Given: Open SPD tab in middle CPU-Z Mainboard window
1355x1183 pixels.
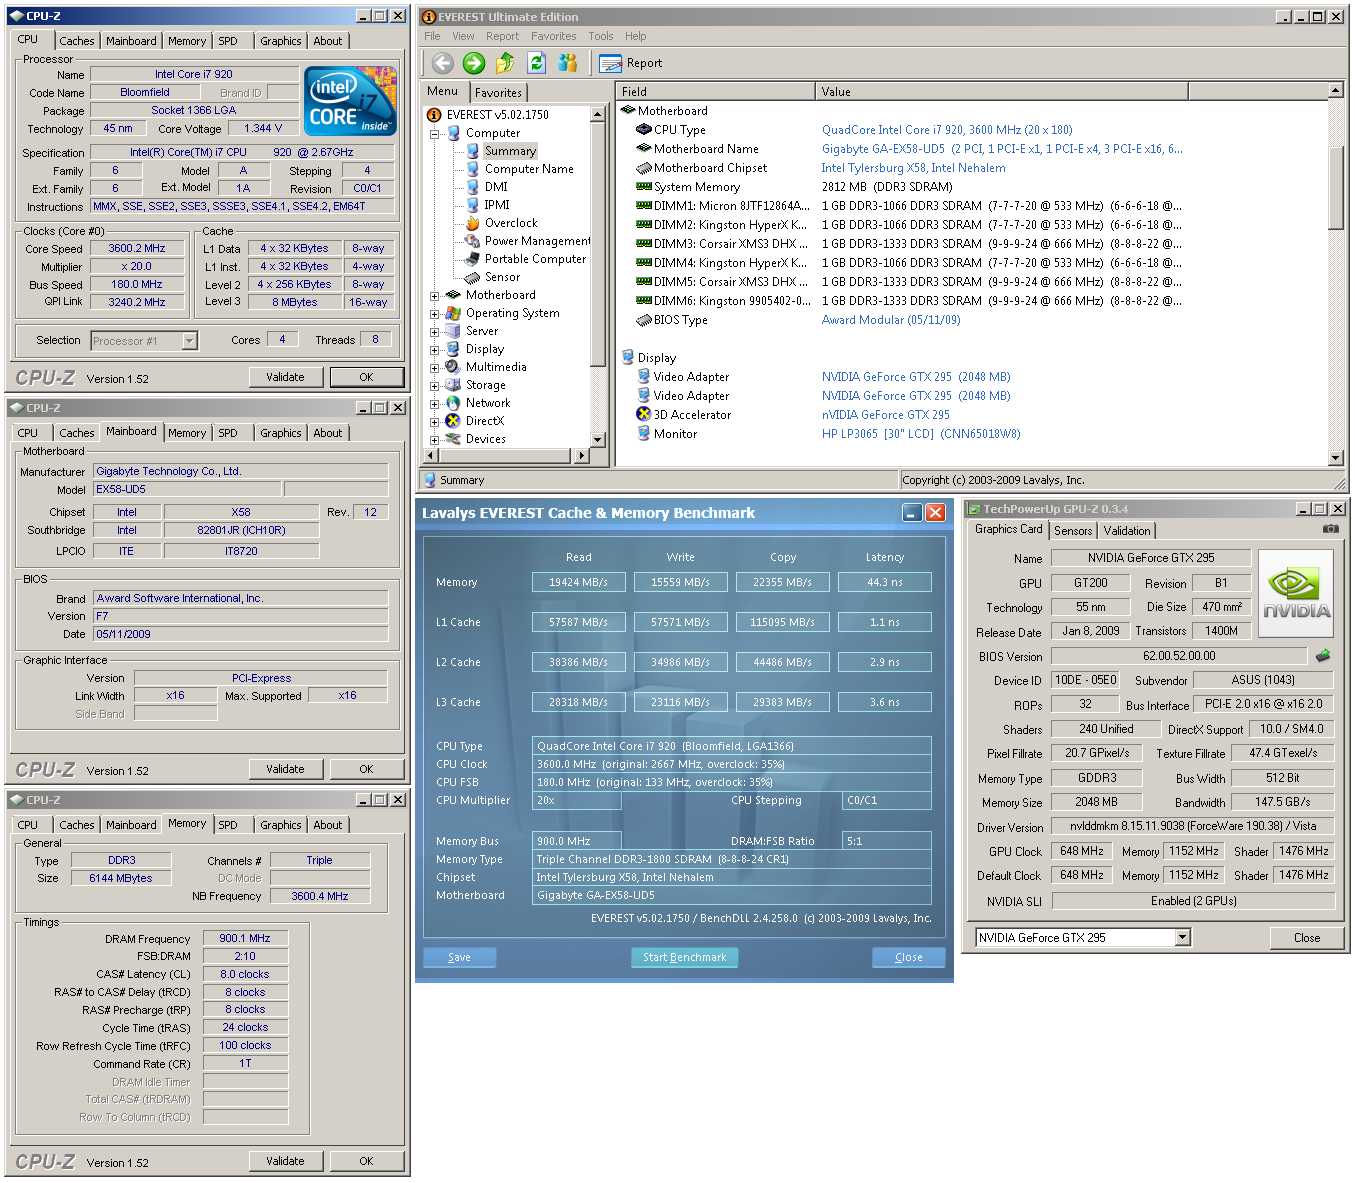Looking at the screenshot, I should coord(228,433).
